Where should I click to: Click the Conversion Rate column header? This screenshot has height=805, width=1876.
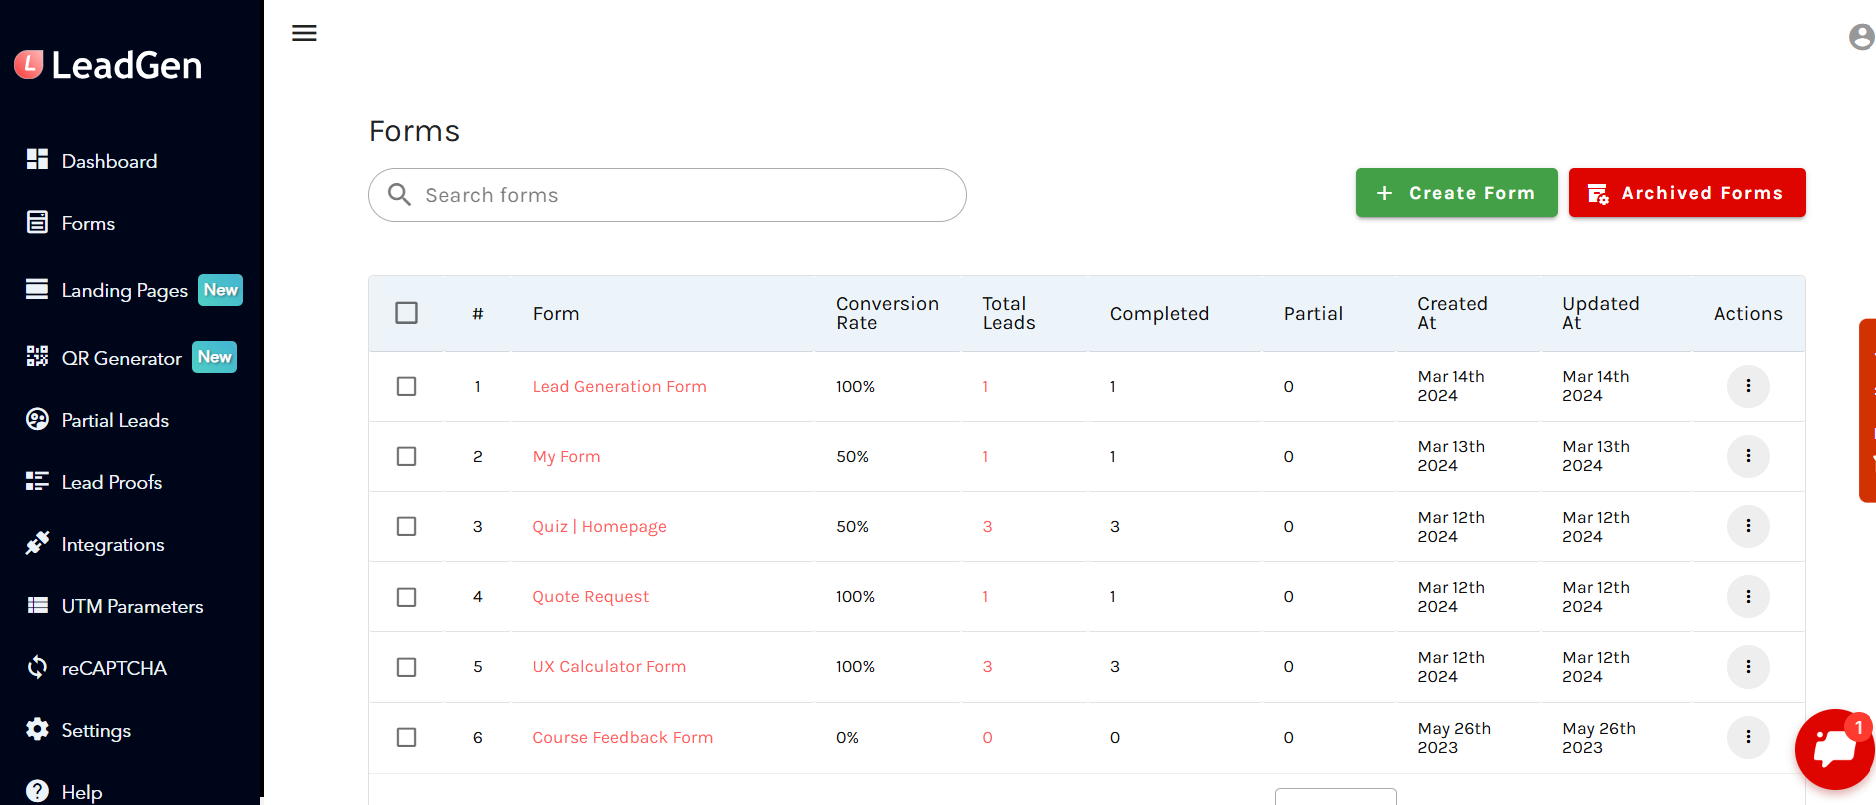tap(887, 313)
